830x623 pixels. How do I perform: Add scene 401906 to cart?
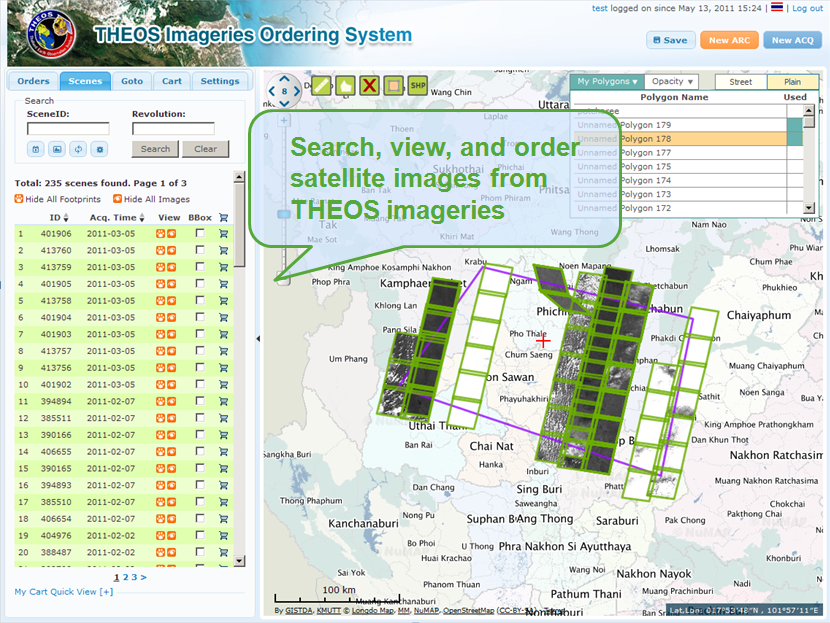click(x=223, y=233)
